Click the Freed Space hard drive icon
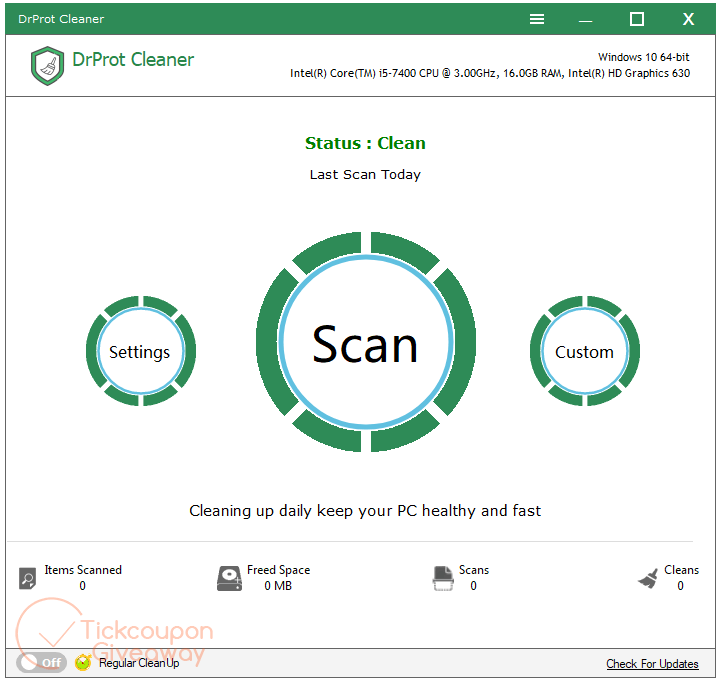Image resolution: width=716 pixels, height=682 pixels. pyautogui.click(x=229, y=578)
